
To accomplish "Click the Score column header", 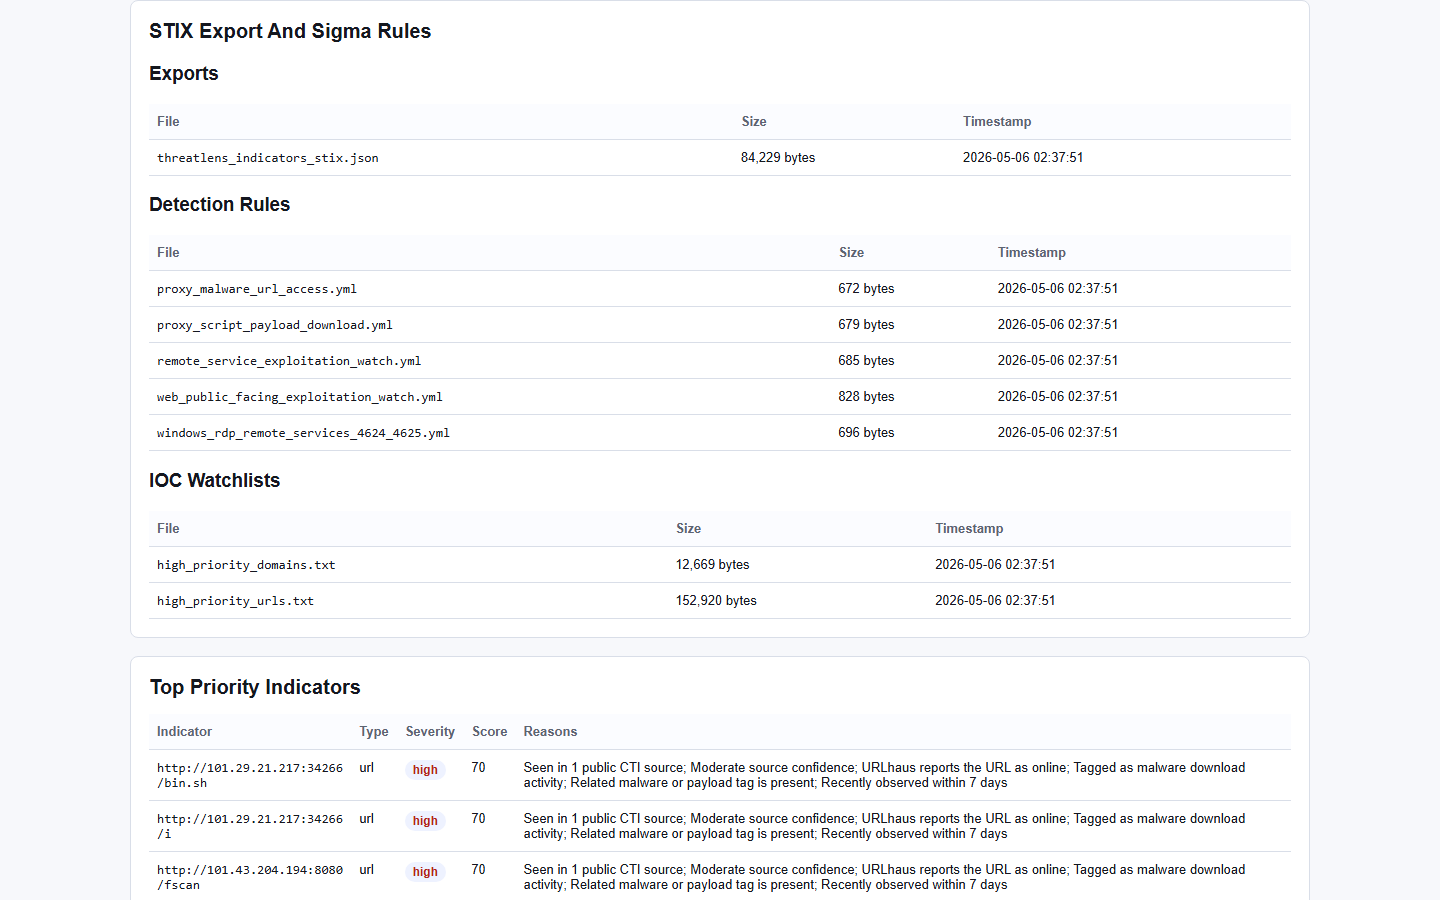I will coord(490,732).
